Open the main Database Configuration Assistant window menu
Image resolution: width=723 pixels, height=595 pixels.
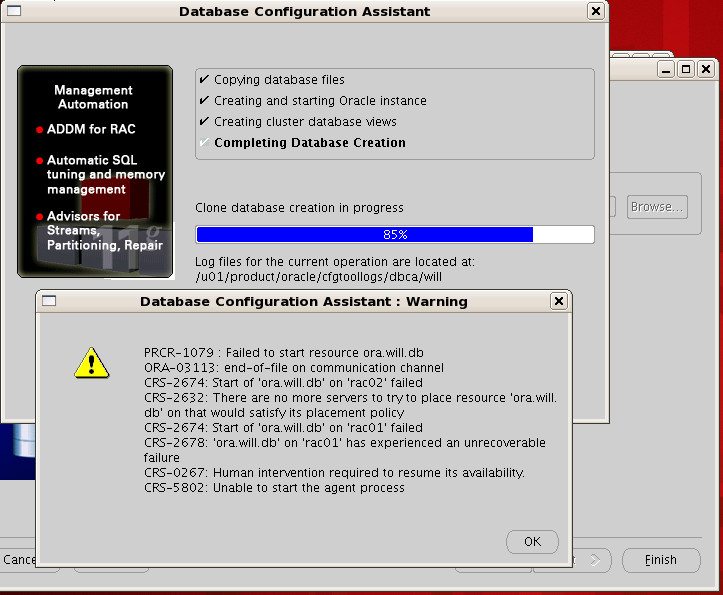[x=11, y=12]
